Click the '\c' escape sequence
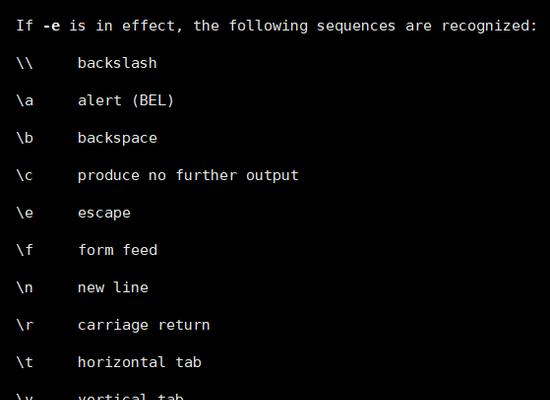 coord(25,175)
